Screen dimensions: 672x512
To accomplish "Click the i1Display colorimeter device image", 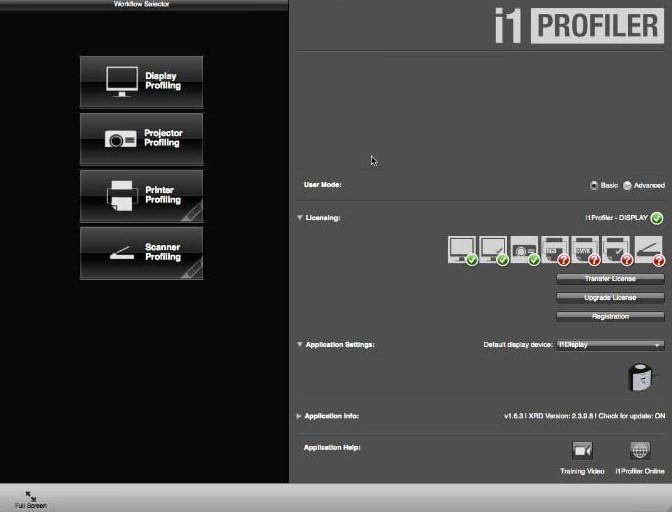I will point(641,377).
